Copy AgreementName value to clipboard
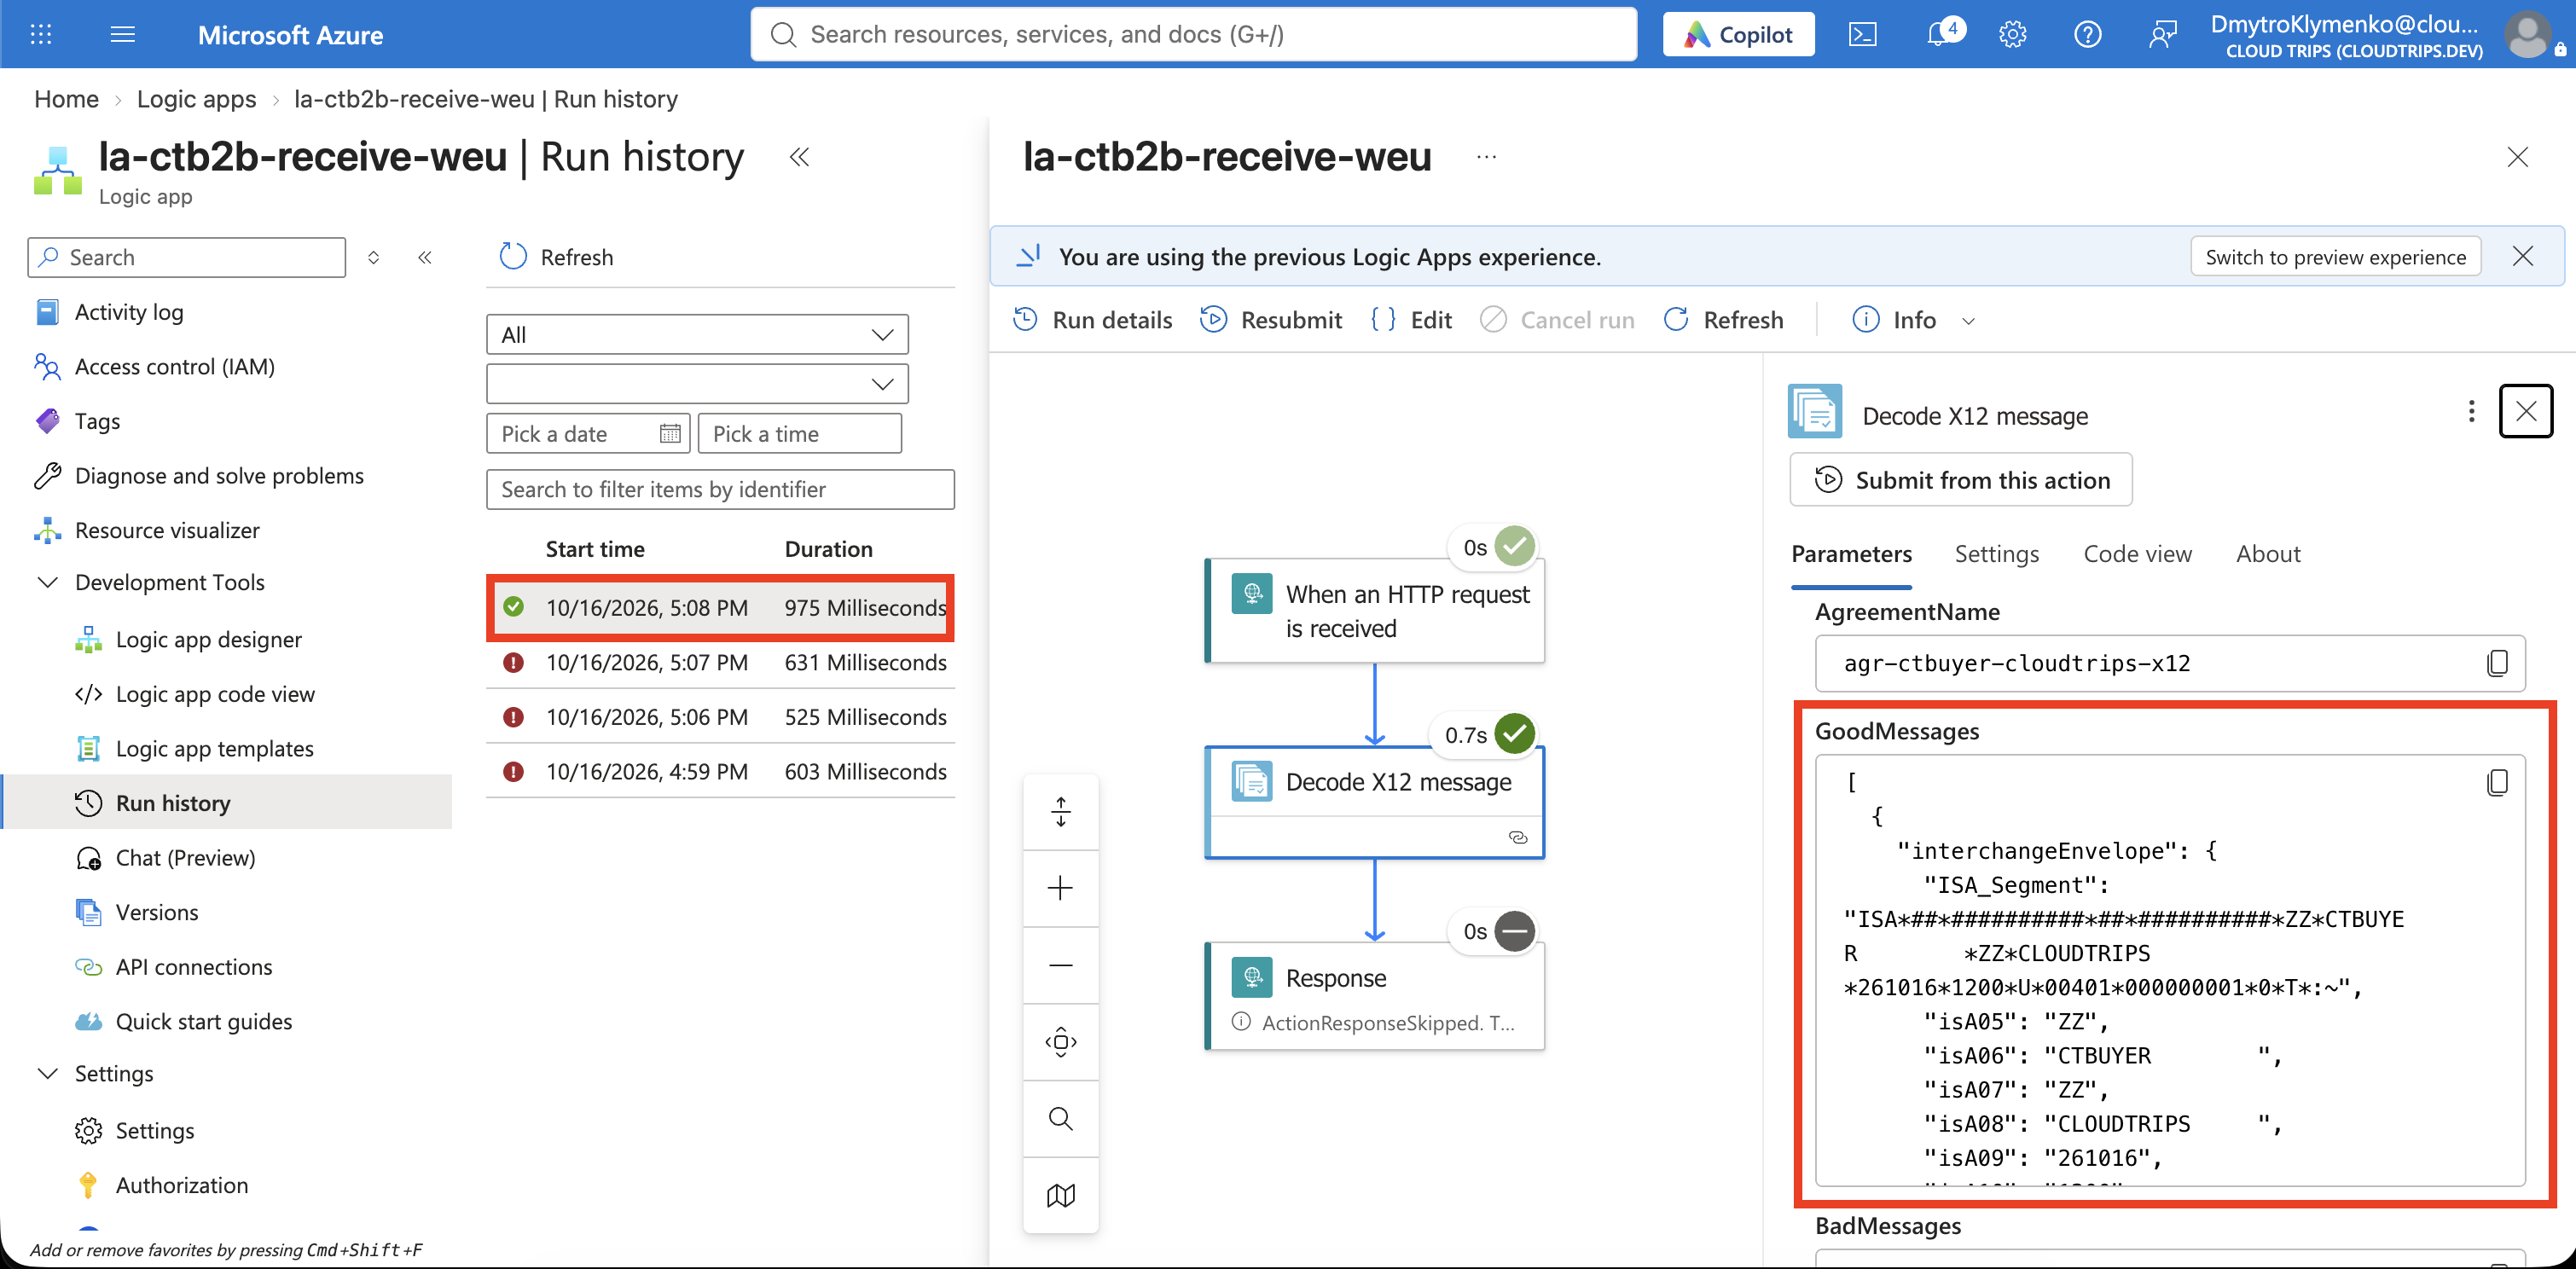Image resolution: width=2576 pixels, height=1269 pixels. tap(2497, 663)
